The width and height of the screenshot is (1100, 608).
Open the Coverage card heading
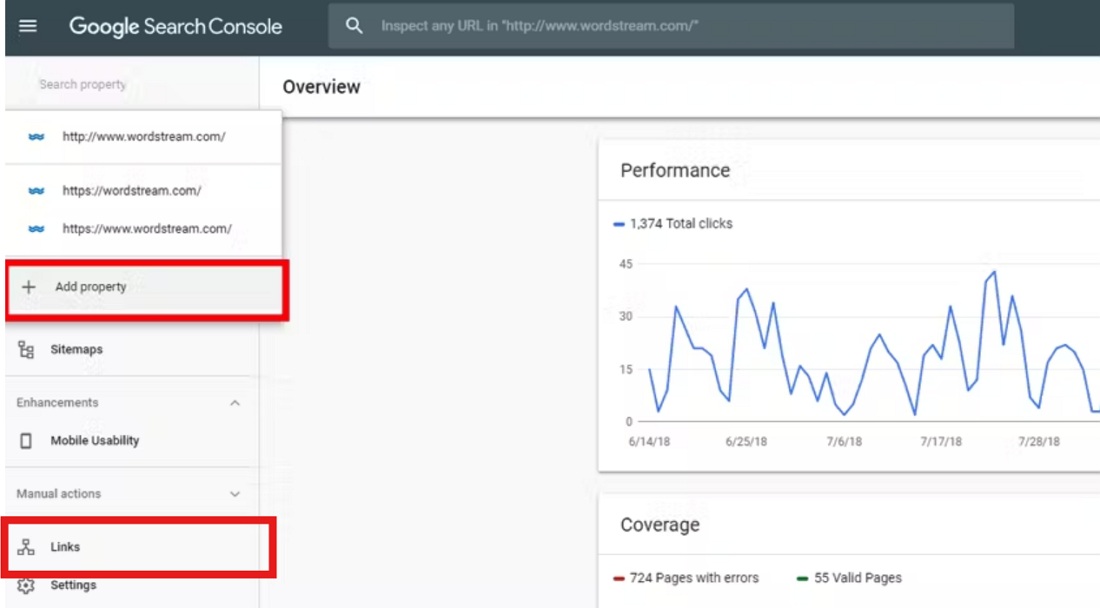[x=659, y=525]
